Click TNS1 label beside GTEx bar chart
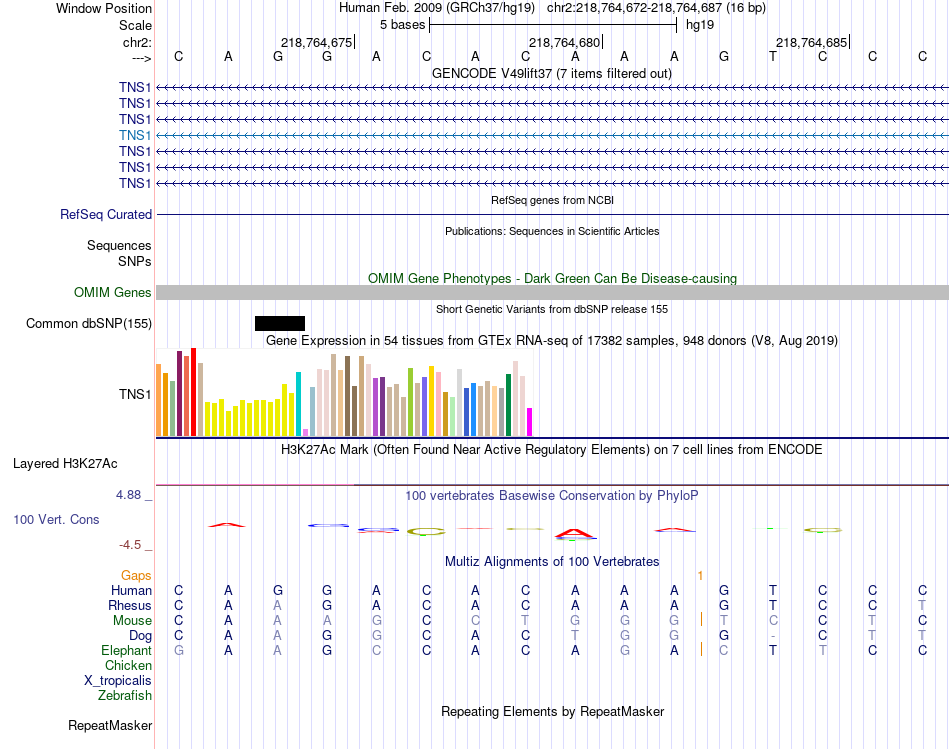The width and height of the screenshot is (950, 749). pyautogui.click(x=135, y=394)
